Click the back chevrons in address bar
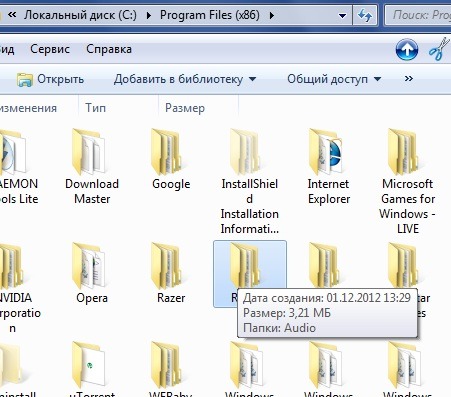 [x=12, y=15]
